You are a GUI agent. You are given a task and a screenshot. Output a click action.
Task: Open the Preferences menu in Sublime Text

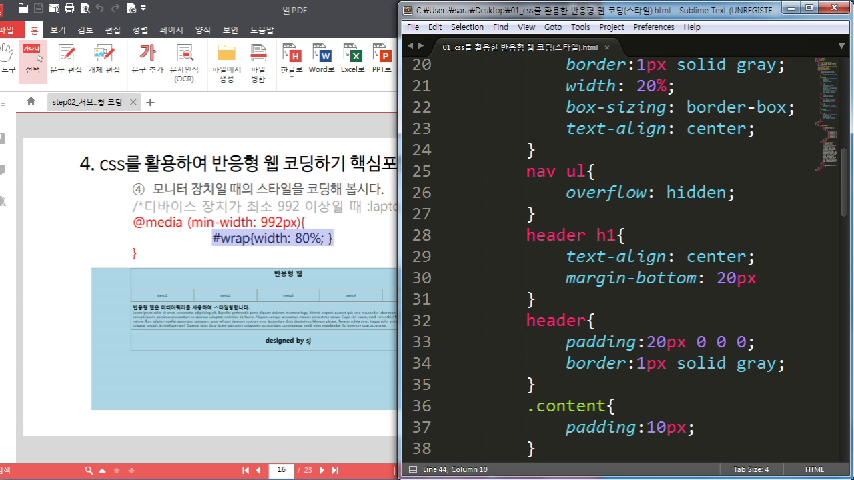click(653, 27)
